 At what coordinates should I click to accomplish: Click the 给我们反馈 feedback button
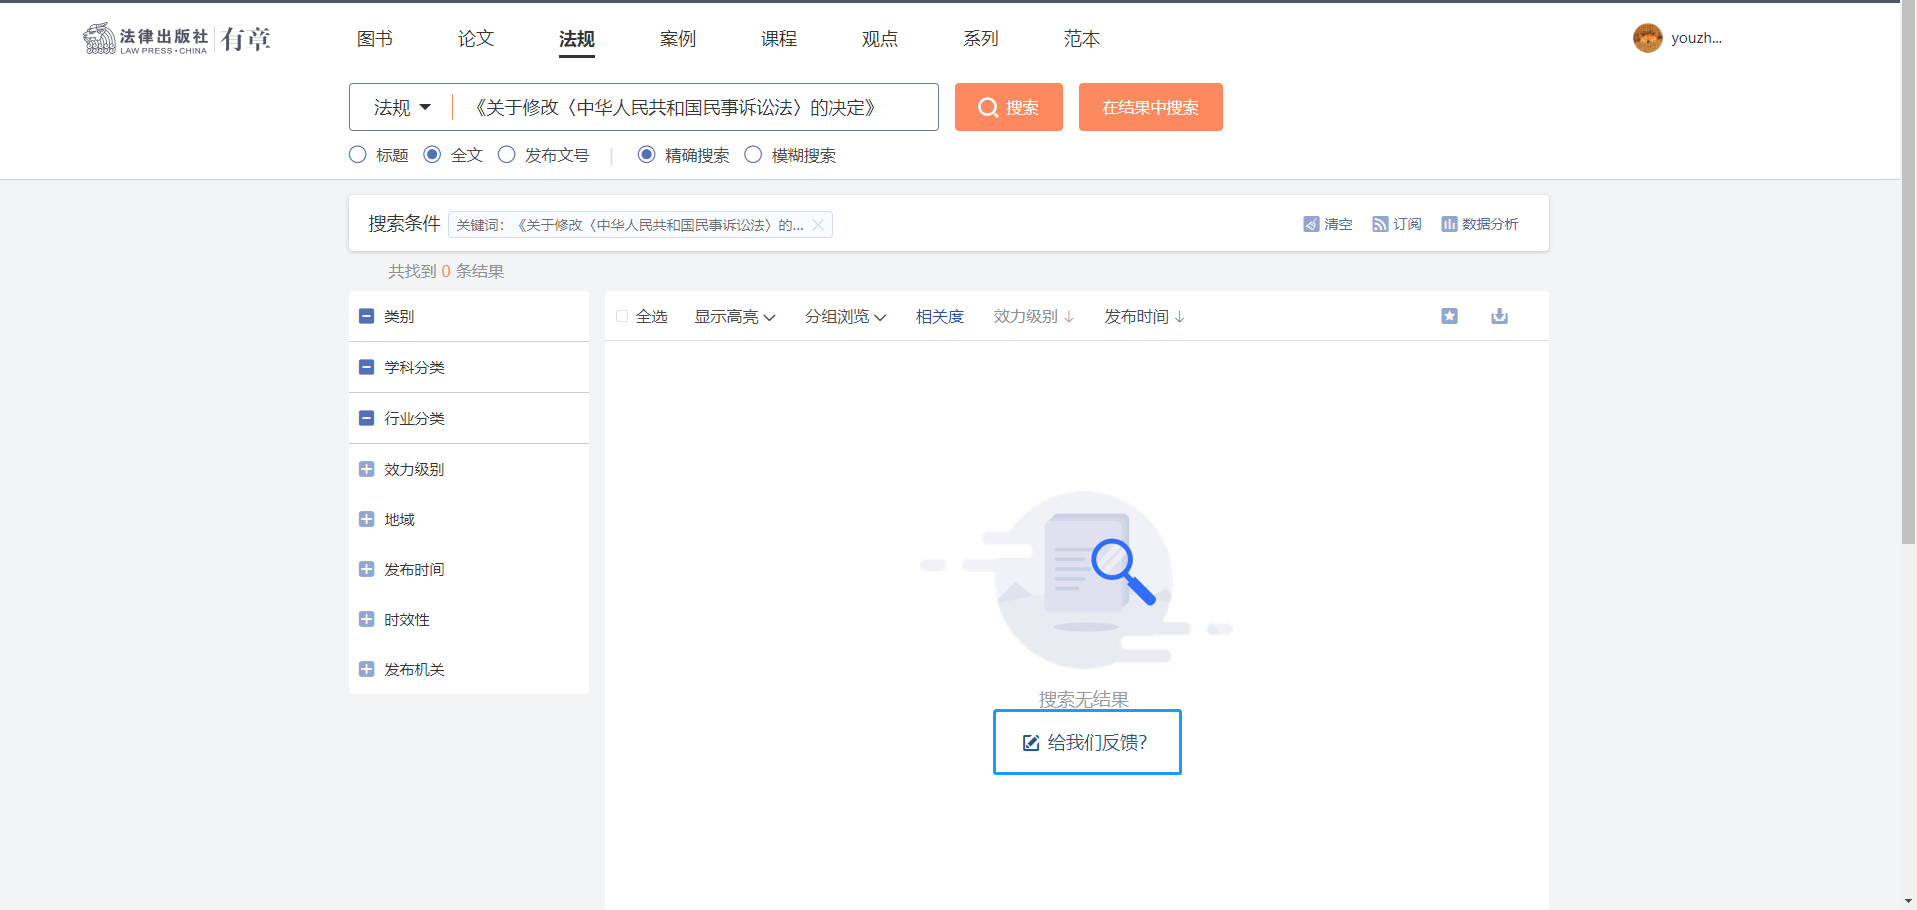coord(1086,742)
